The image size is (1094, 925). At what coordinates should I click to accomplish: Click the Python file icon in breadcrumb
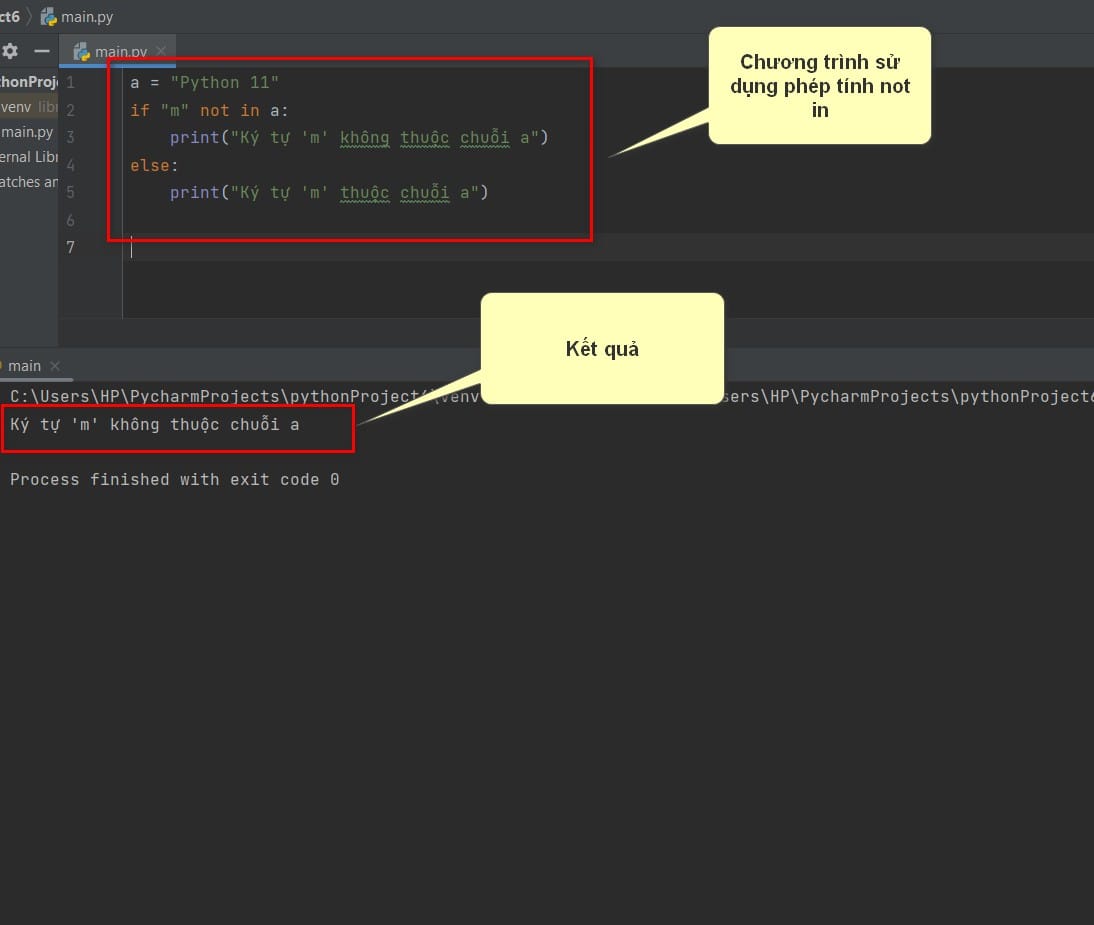(48, 17)
